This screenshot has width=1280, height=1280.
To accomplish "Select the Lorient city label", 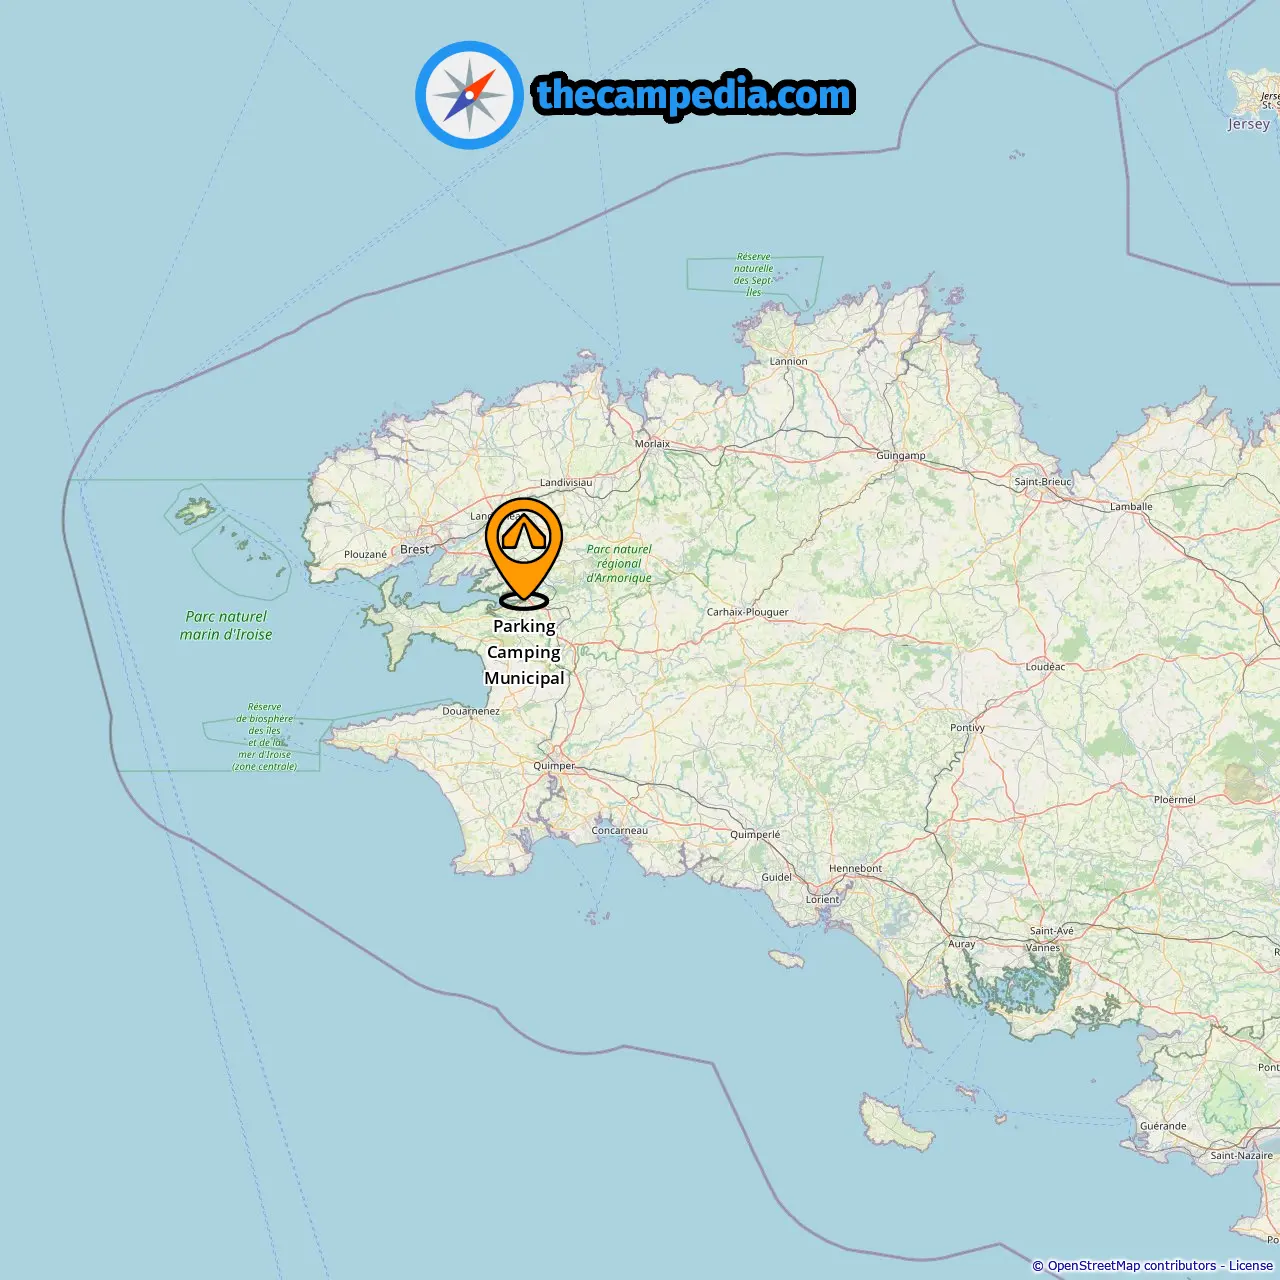I will click(823, 900).
